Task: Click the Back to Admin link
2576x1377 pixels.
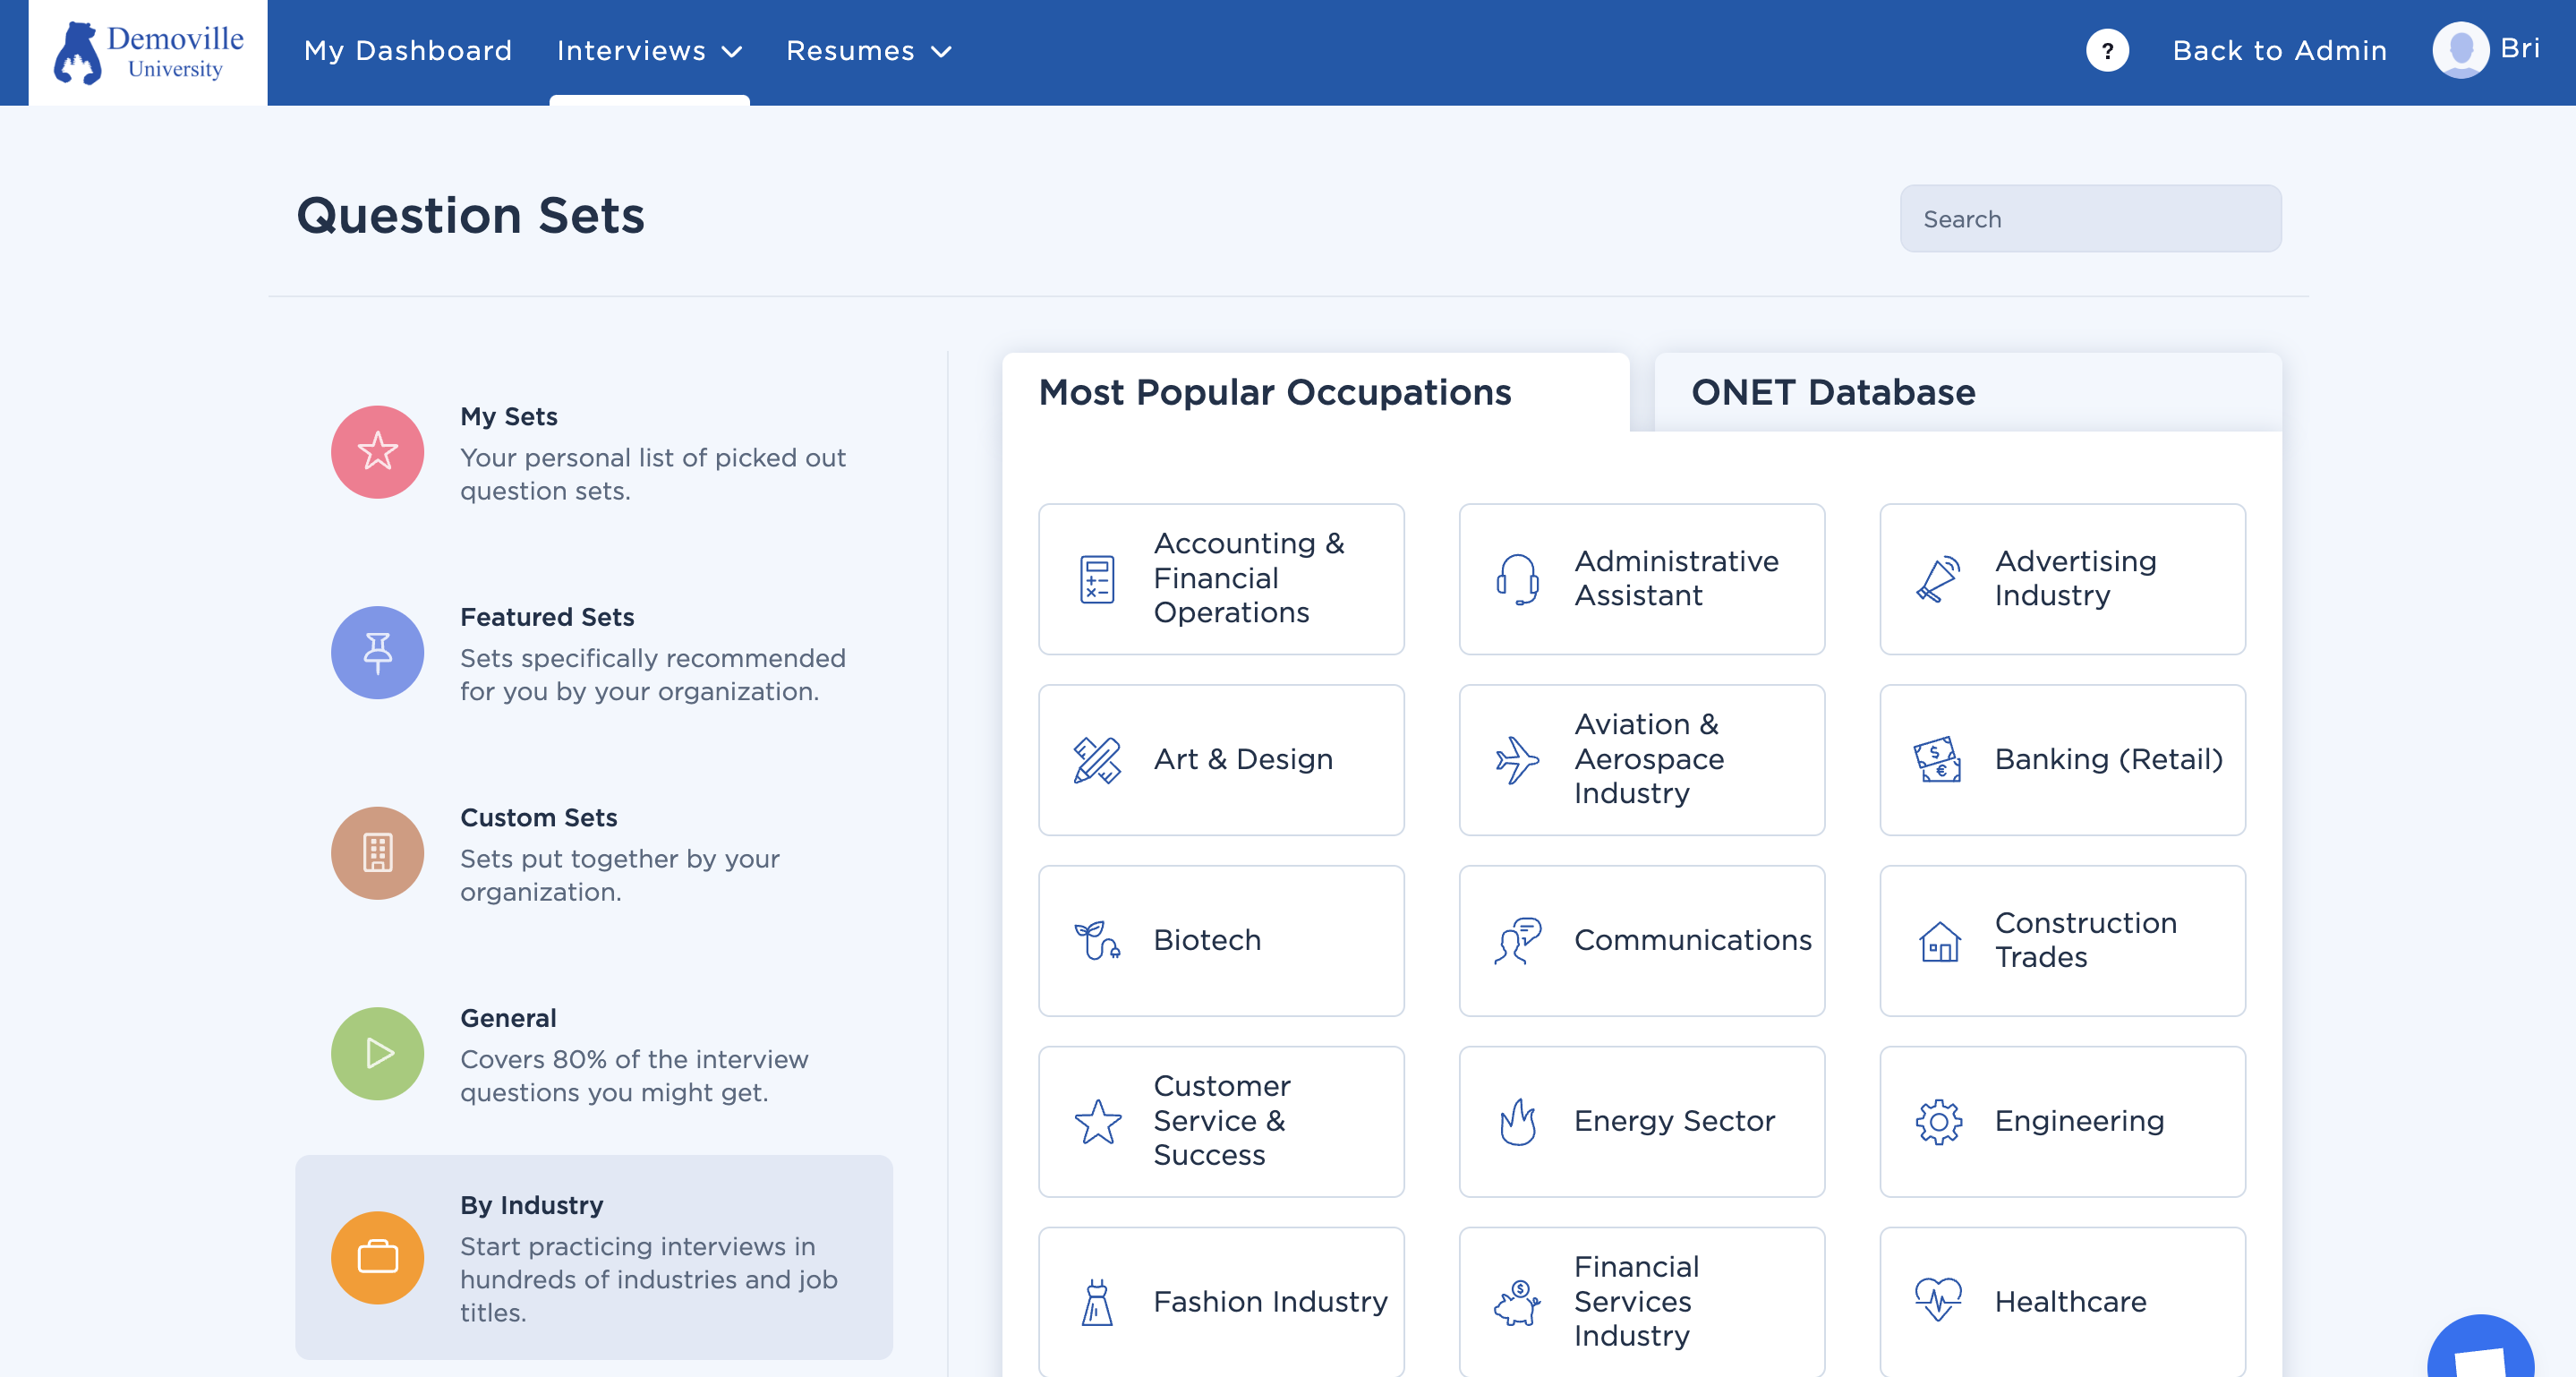Action: click(2279, 51)
